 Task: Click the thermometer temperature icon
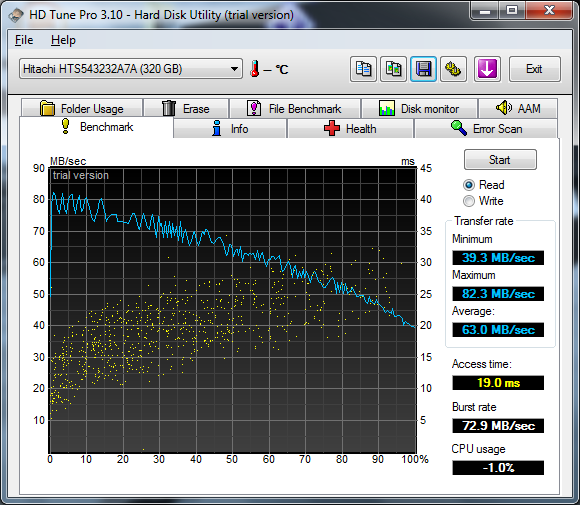click(254, 69)
